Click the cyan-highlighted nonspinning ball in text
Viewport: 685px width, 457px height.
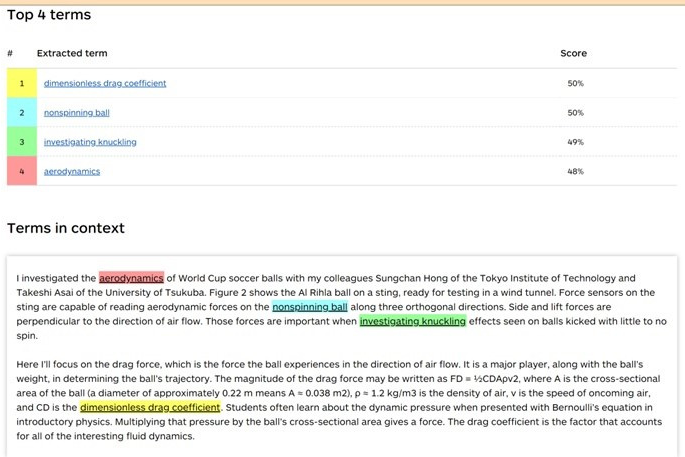coord(310,307)
